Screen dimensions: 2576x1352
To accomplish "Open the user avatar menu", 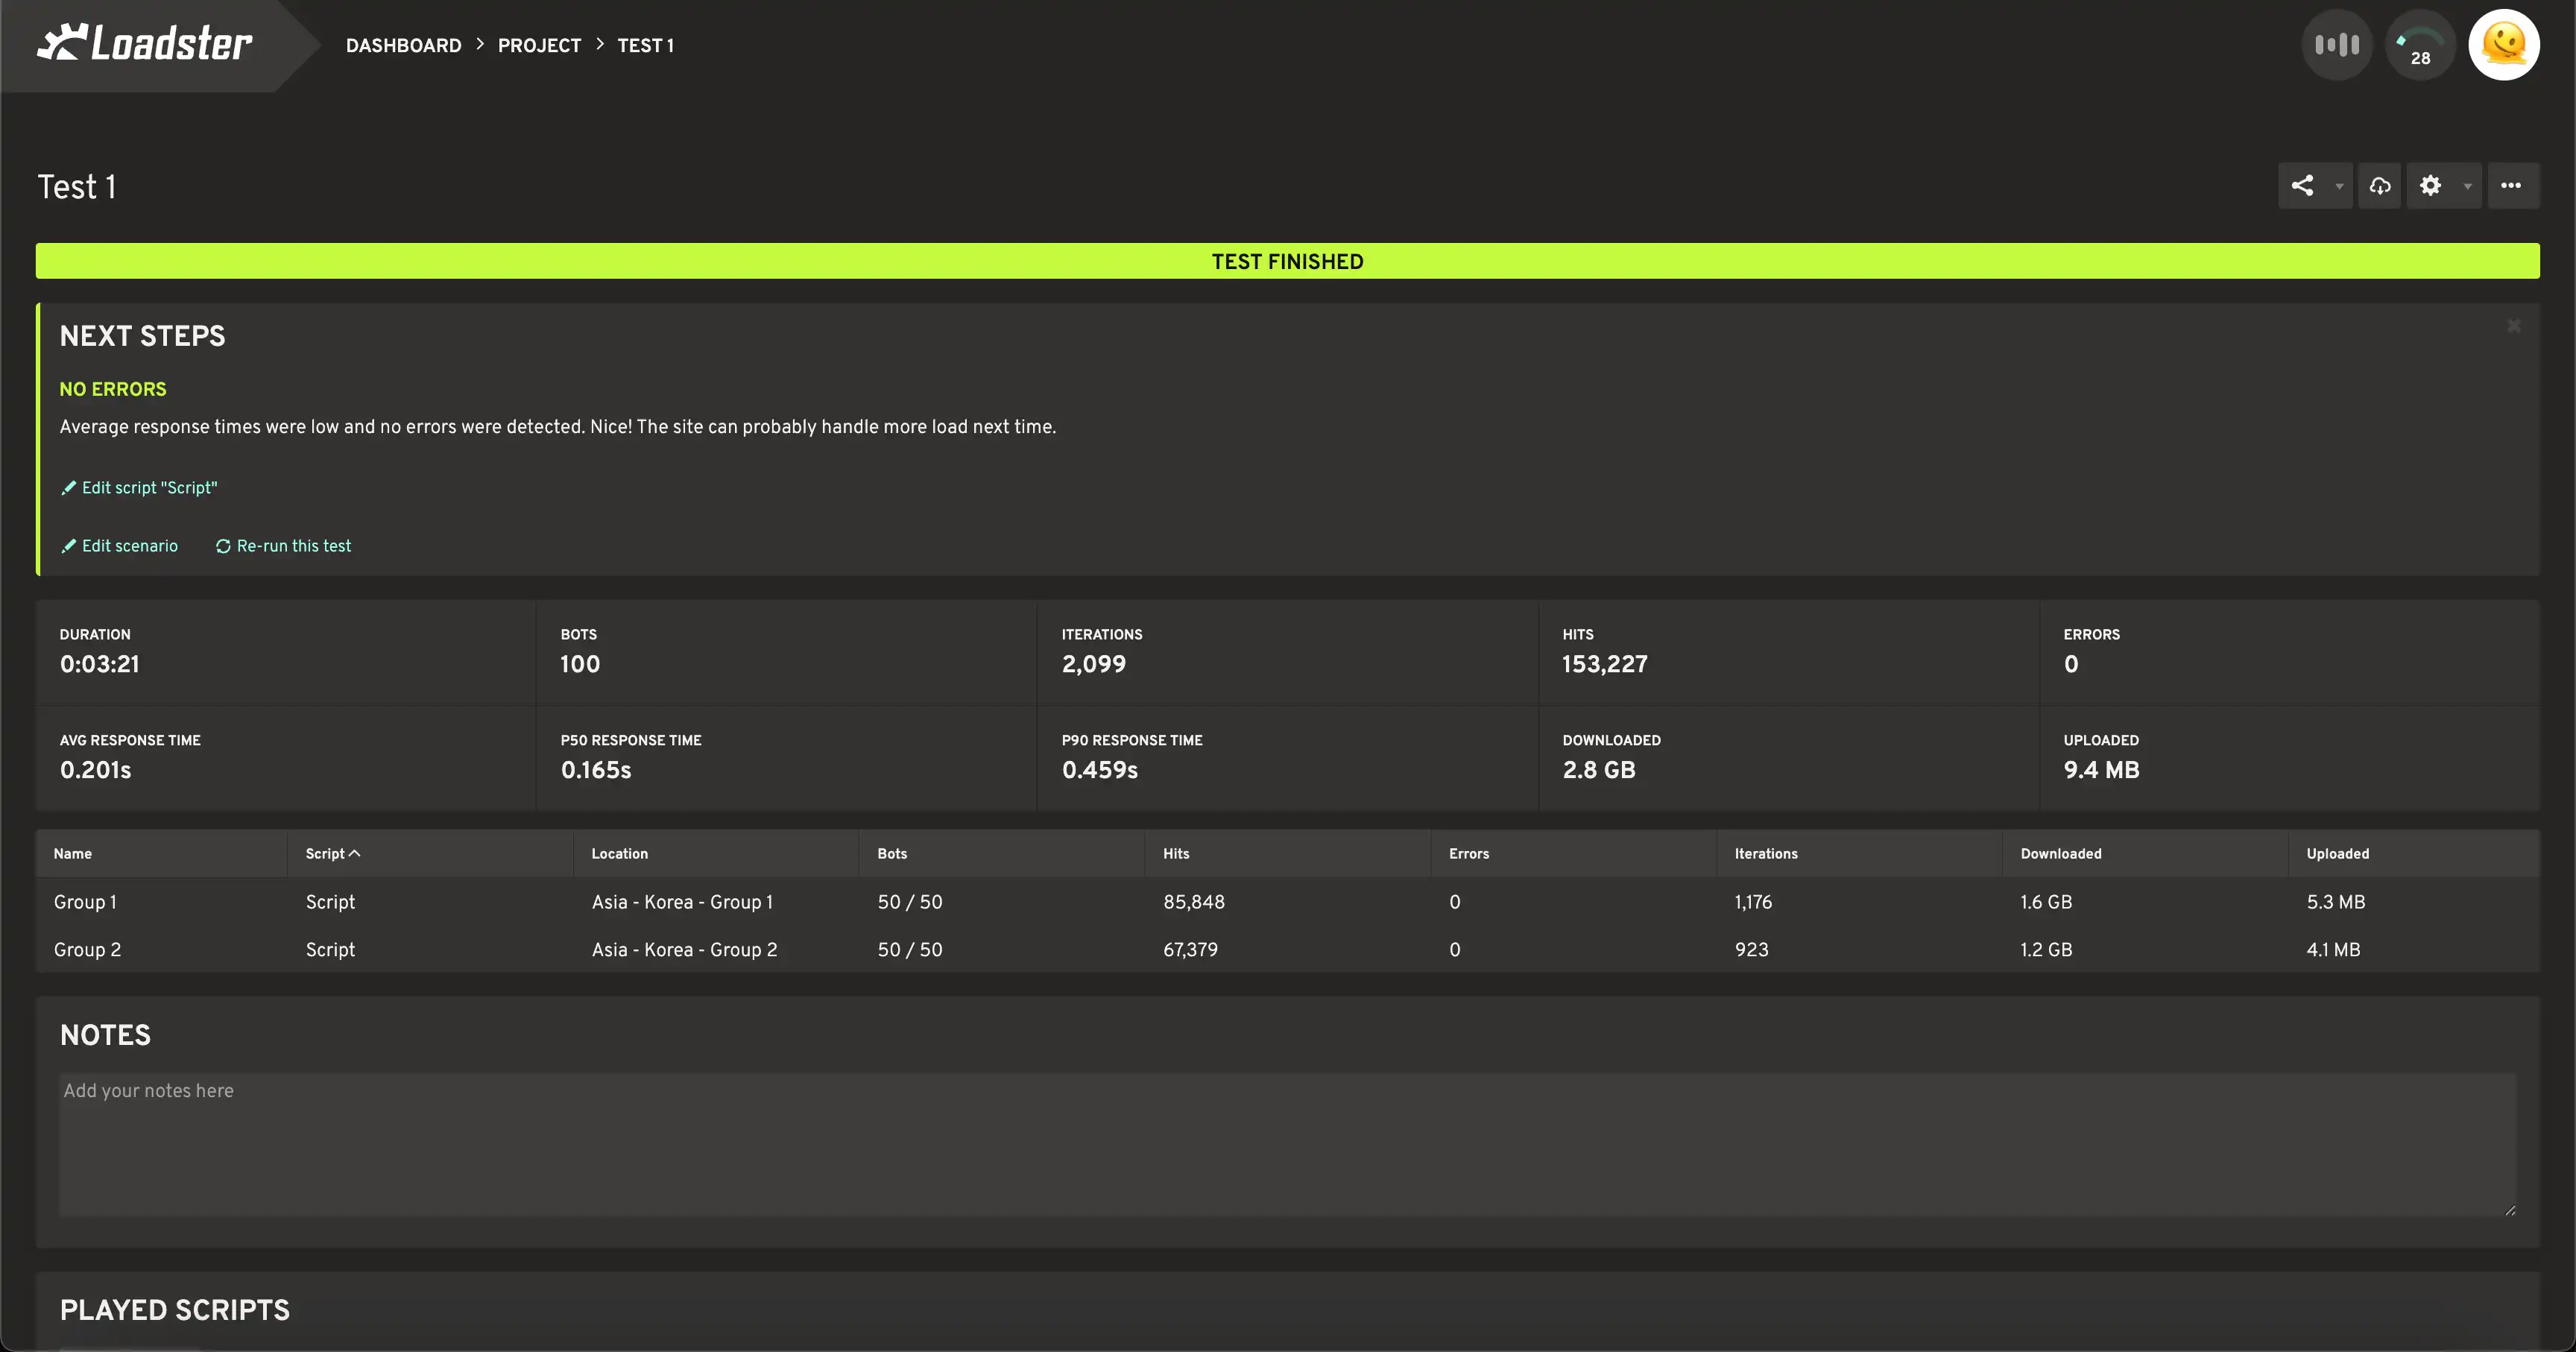I will coord(2504,45).
